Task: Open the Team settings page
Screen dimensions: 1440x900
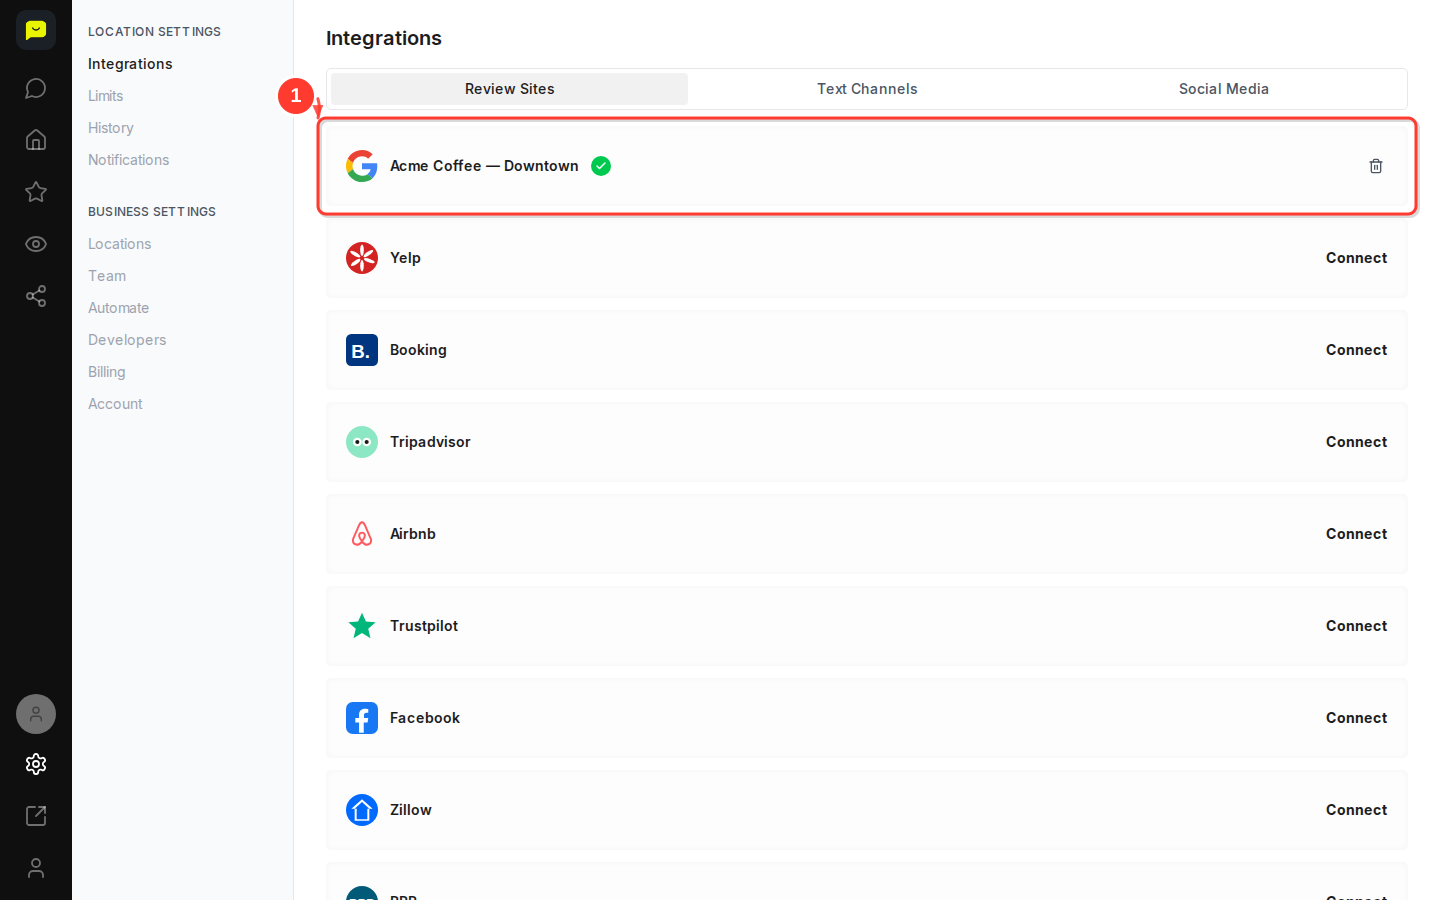Action: pos(107,276)
